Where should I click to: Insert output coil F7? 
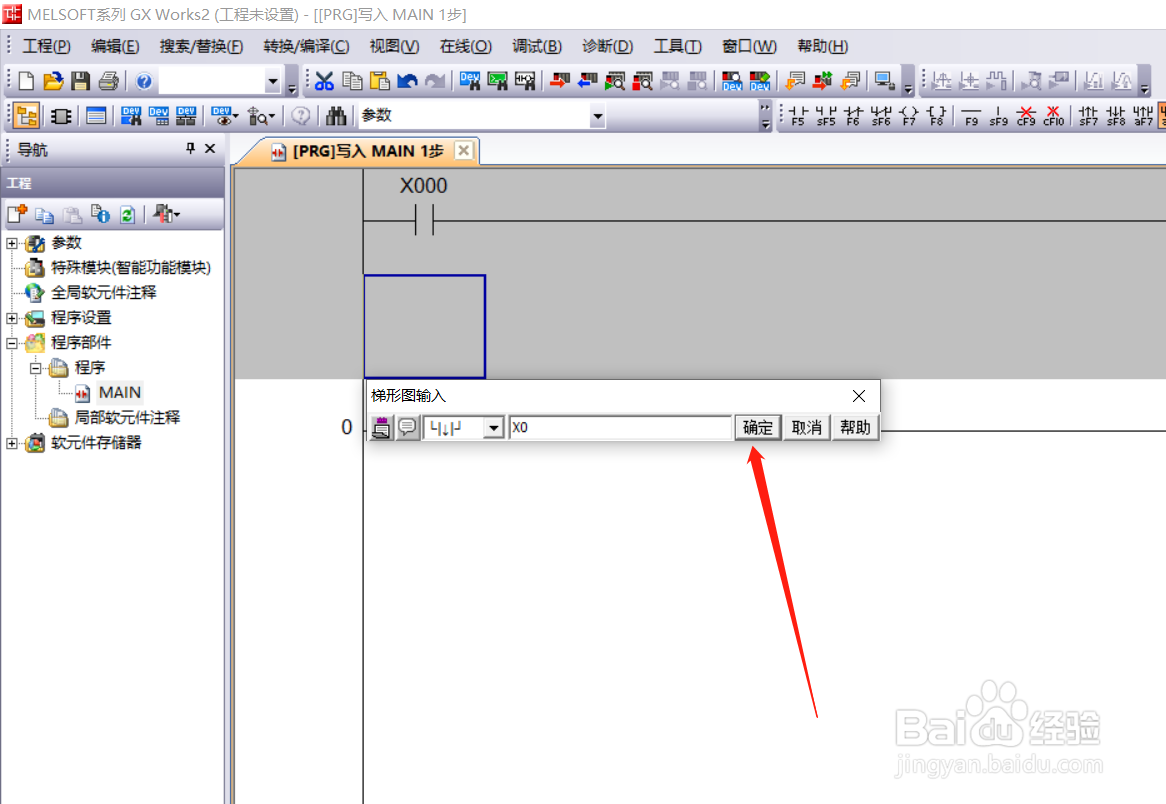coord(909,115)
